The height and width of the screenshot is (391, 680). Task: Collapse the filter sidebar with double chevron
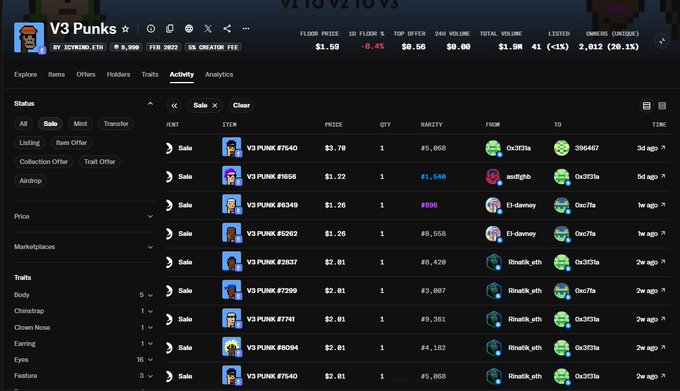pos(174,105)
